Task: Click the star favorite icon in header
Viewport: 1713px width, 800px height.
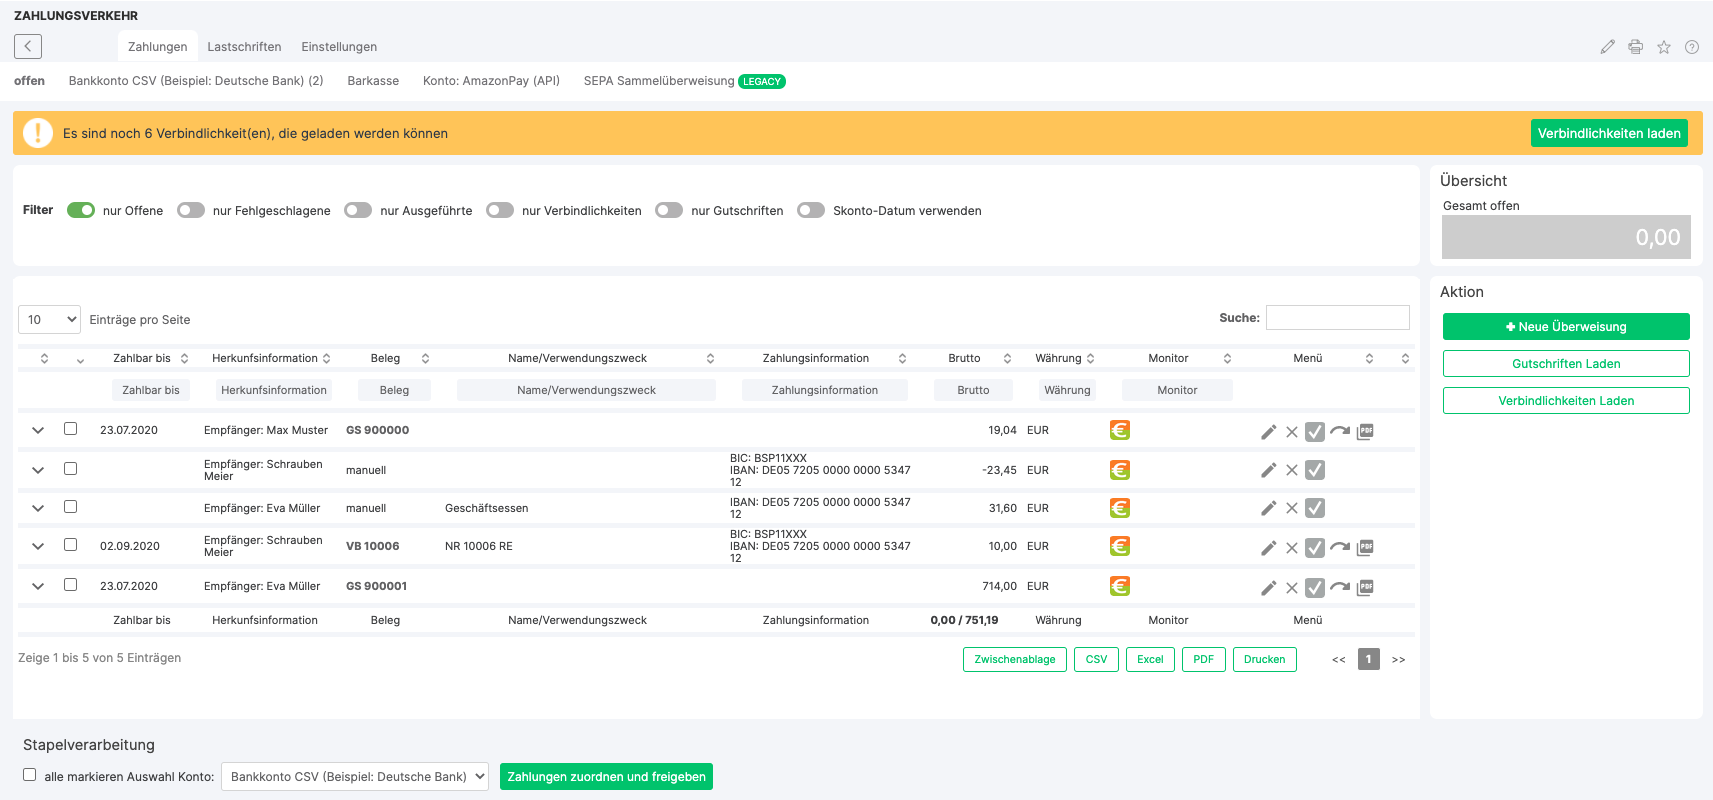Action: (x=1664, y=47)
